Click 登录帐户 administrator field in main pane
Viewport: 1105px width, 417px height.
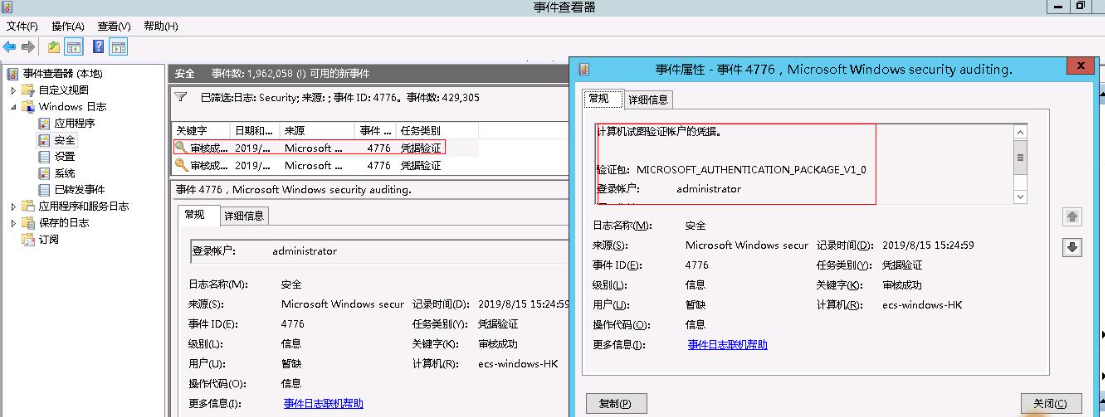point(377,251)
